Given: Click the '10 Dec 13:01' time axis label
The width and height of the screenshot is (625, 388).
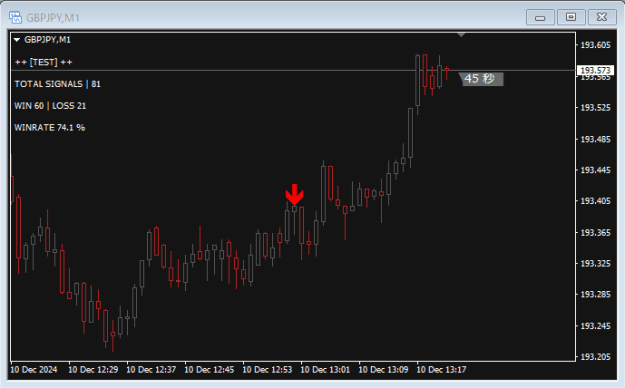Looking at the screenshot, I should [x=325, y=370].
